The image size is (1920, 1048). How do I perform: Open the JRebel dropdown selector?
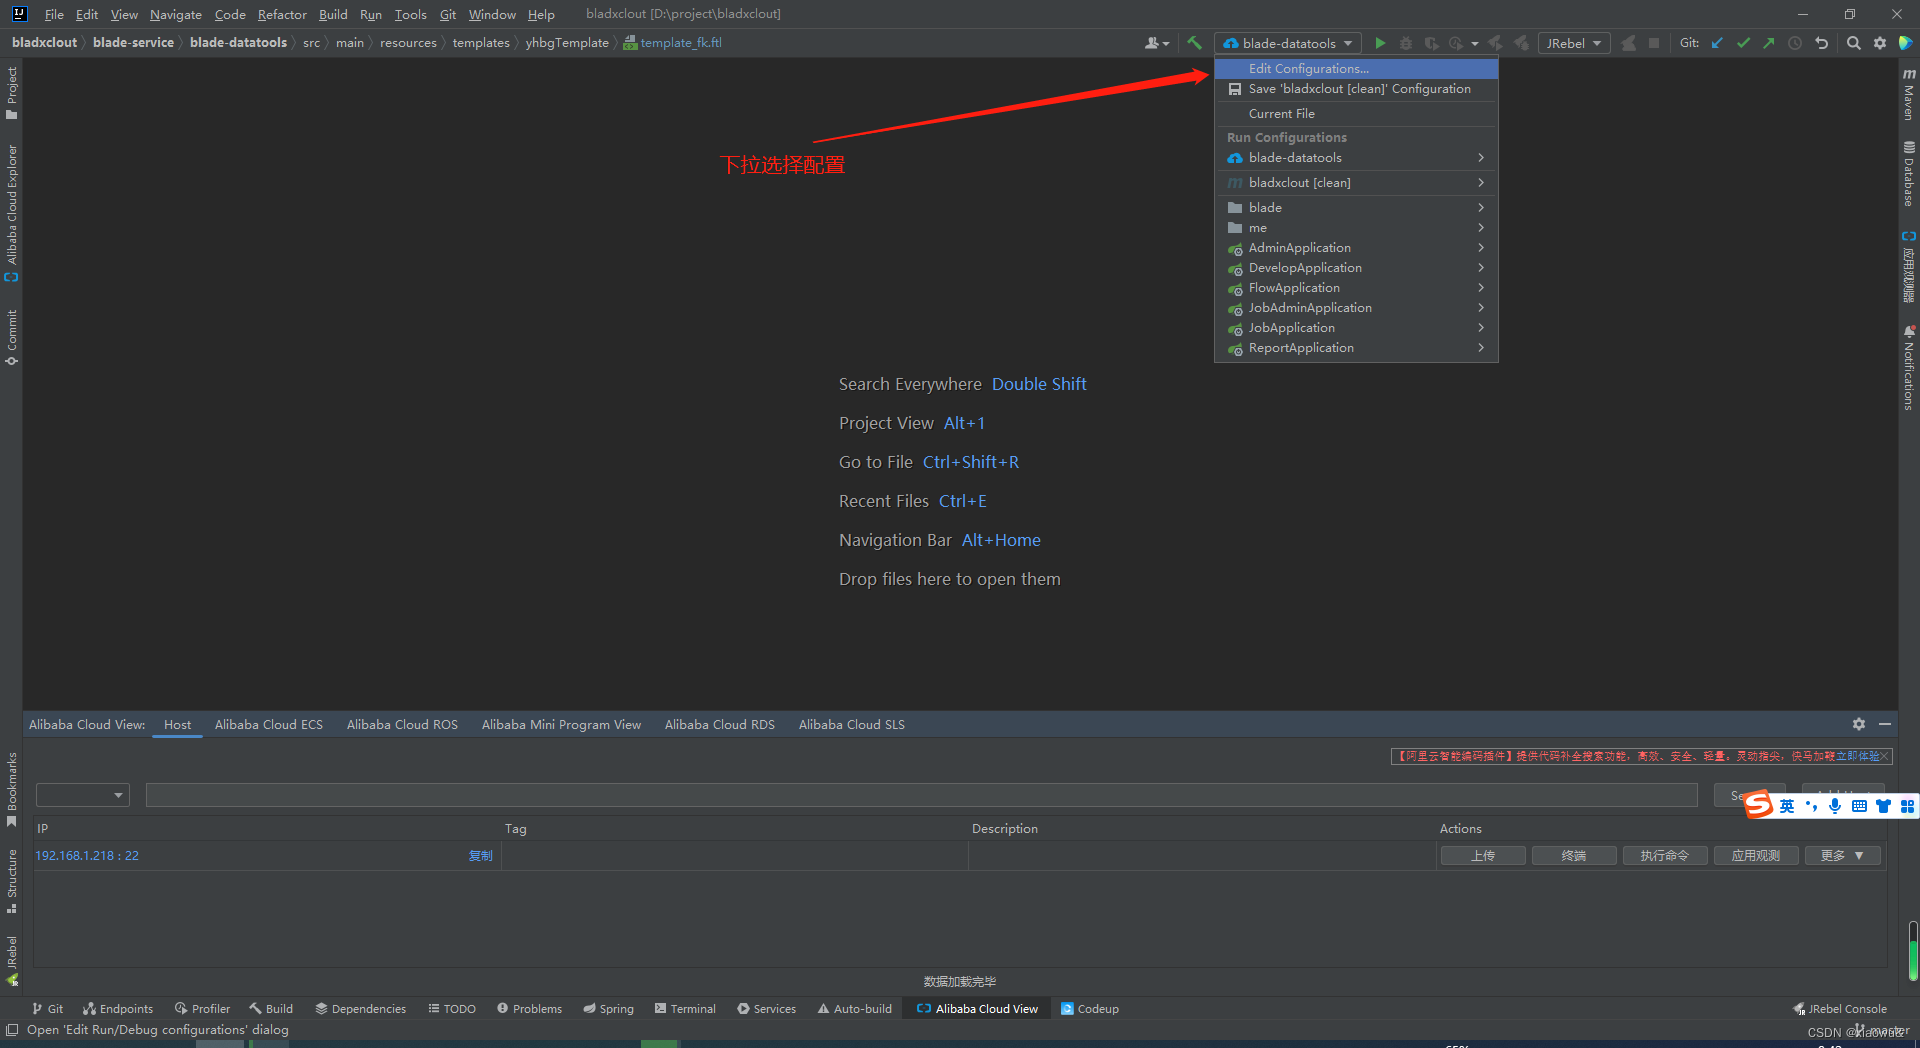pyautogui.click(x=1574, y=43)
